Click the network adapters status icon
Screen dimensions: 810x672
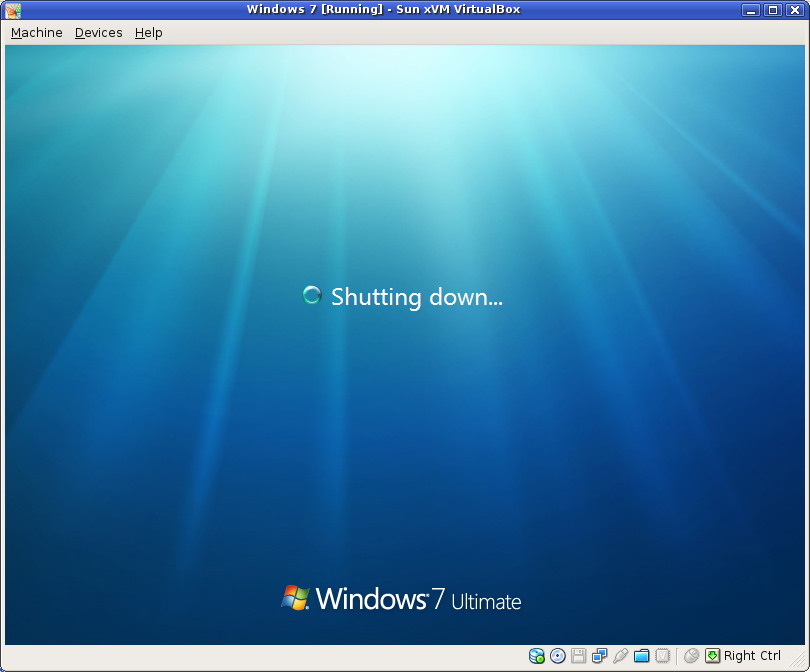[x=599, y=656]
